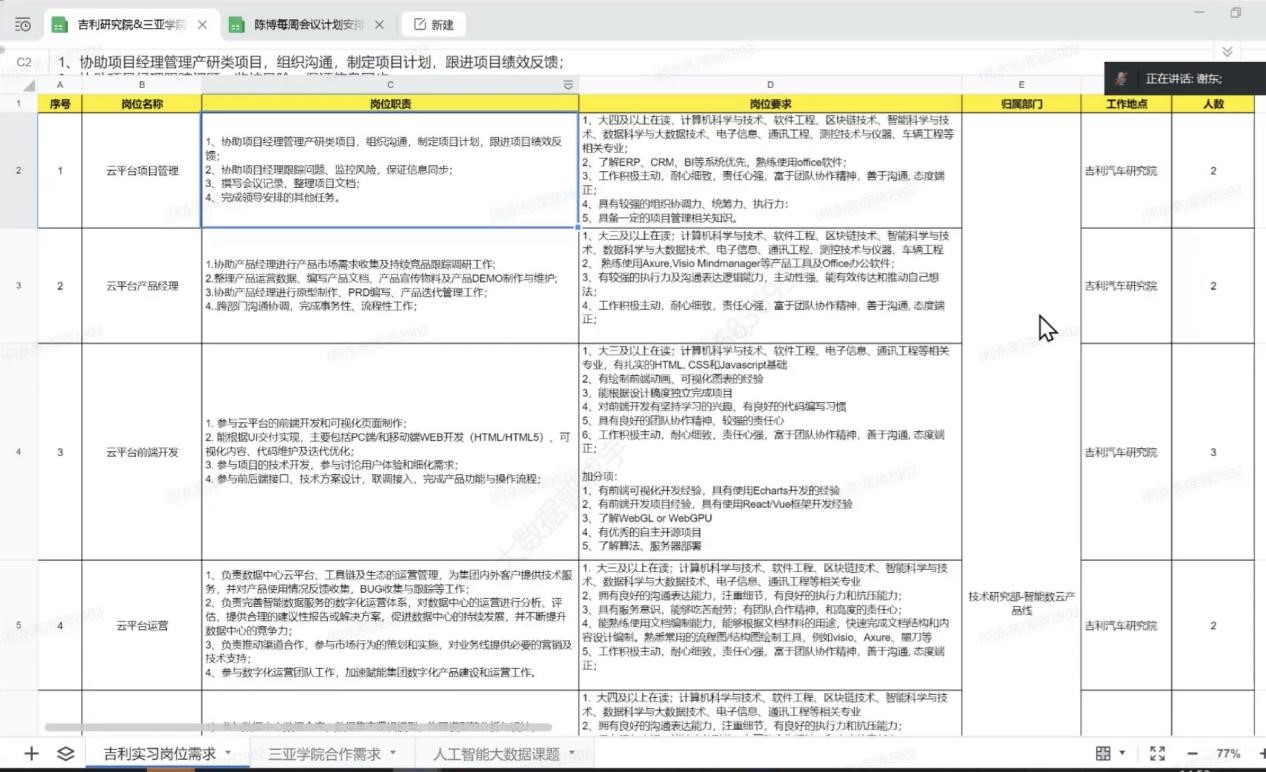Click 吉利汽车研究院 in the 云平台前端开发 row
The image size is (1266, 772).
coord(1126,452)
